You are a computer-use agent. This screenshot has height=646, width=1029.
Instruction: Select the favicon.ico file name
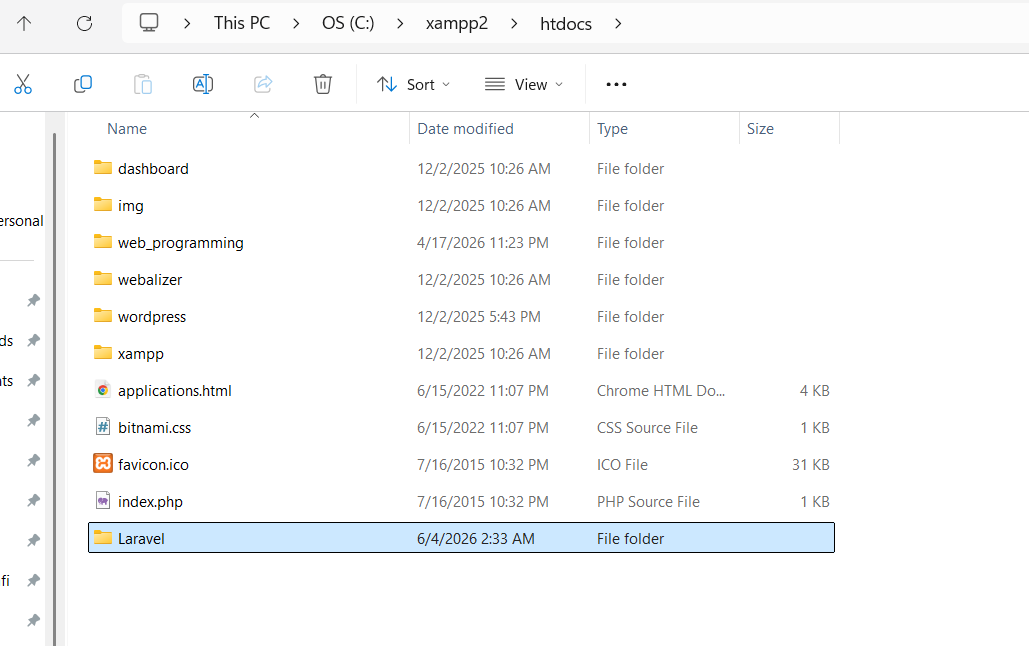153,465
